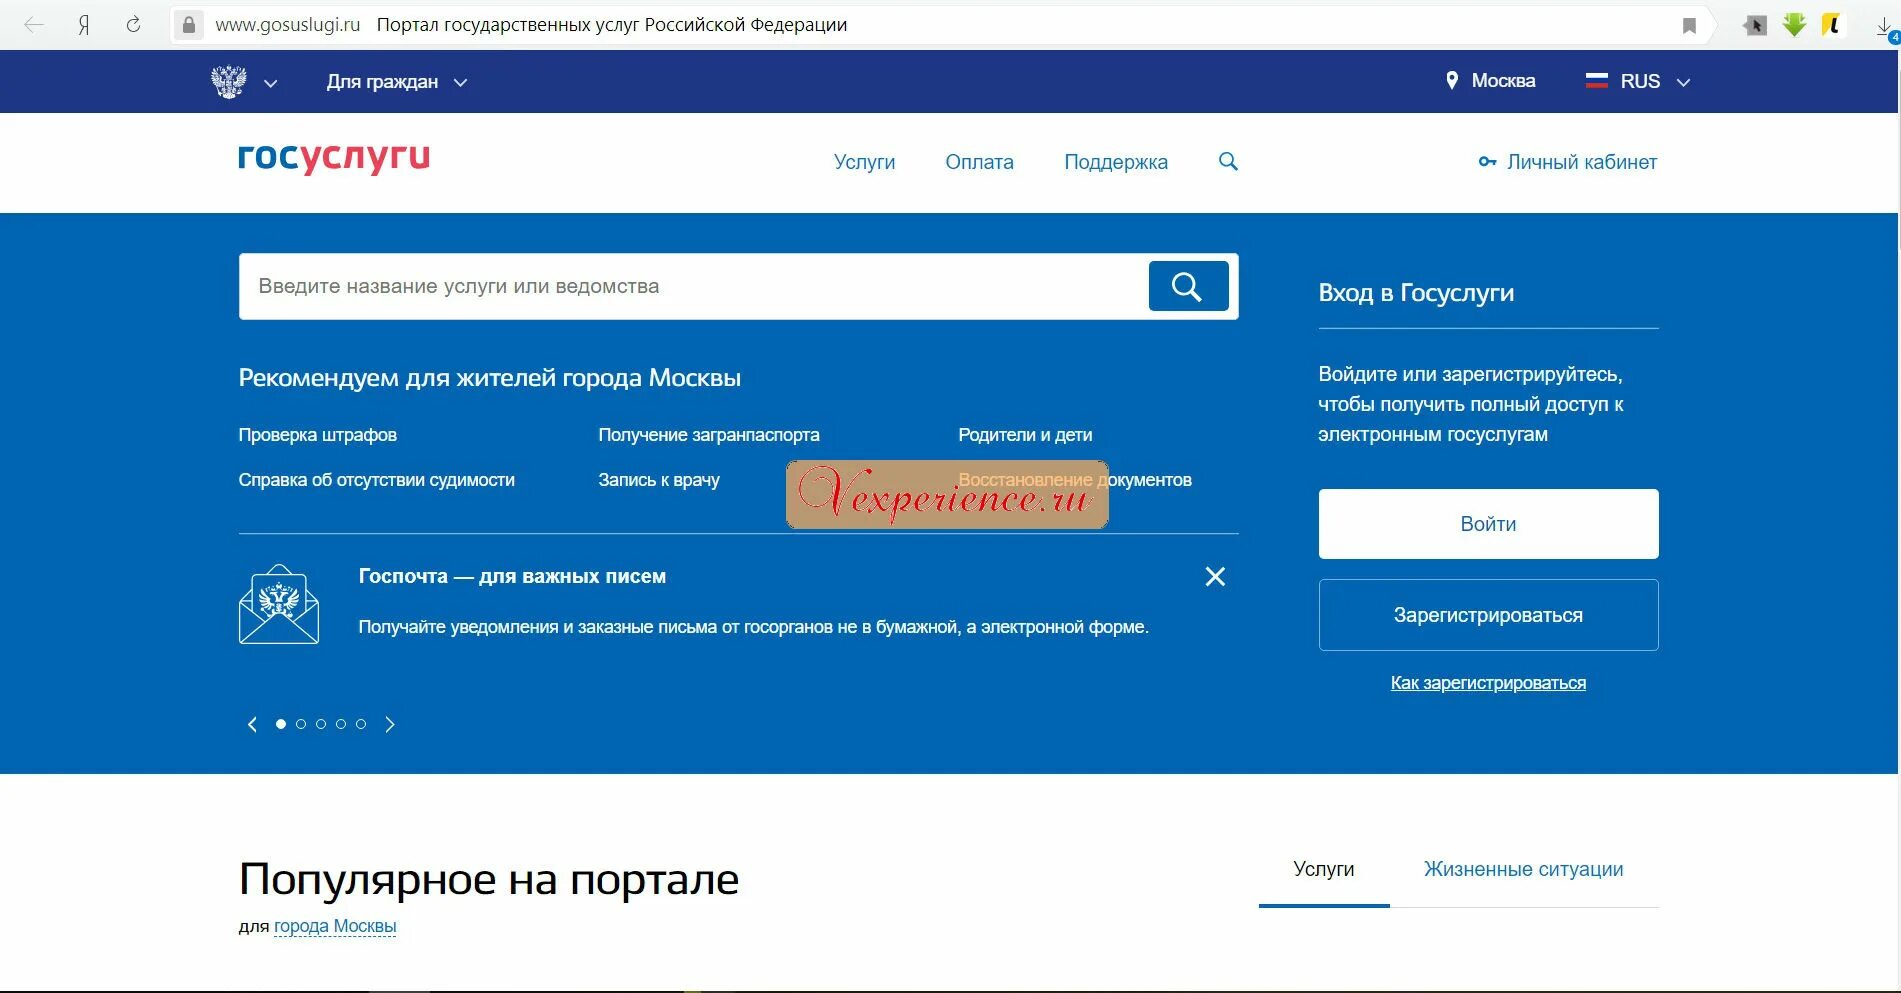
Task: Click the address bar URL www.gosuslugi.ru
Action: [287, 25]
